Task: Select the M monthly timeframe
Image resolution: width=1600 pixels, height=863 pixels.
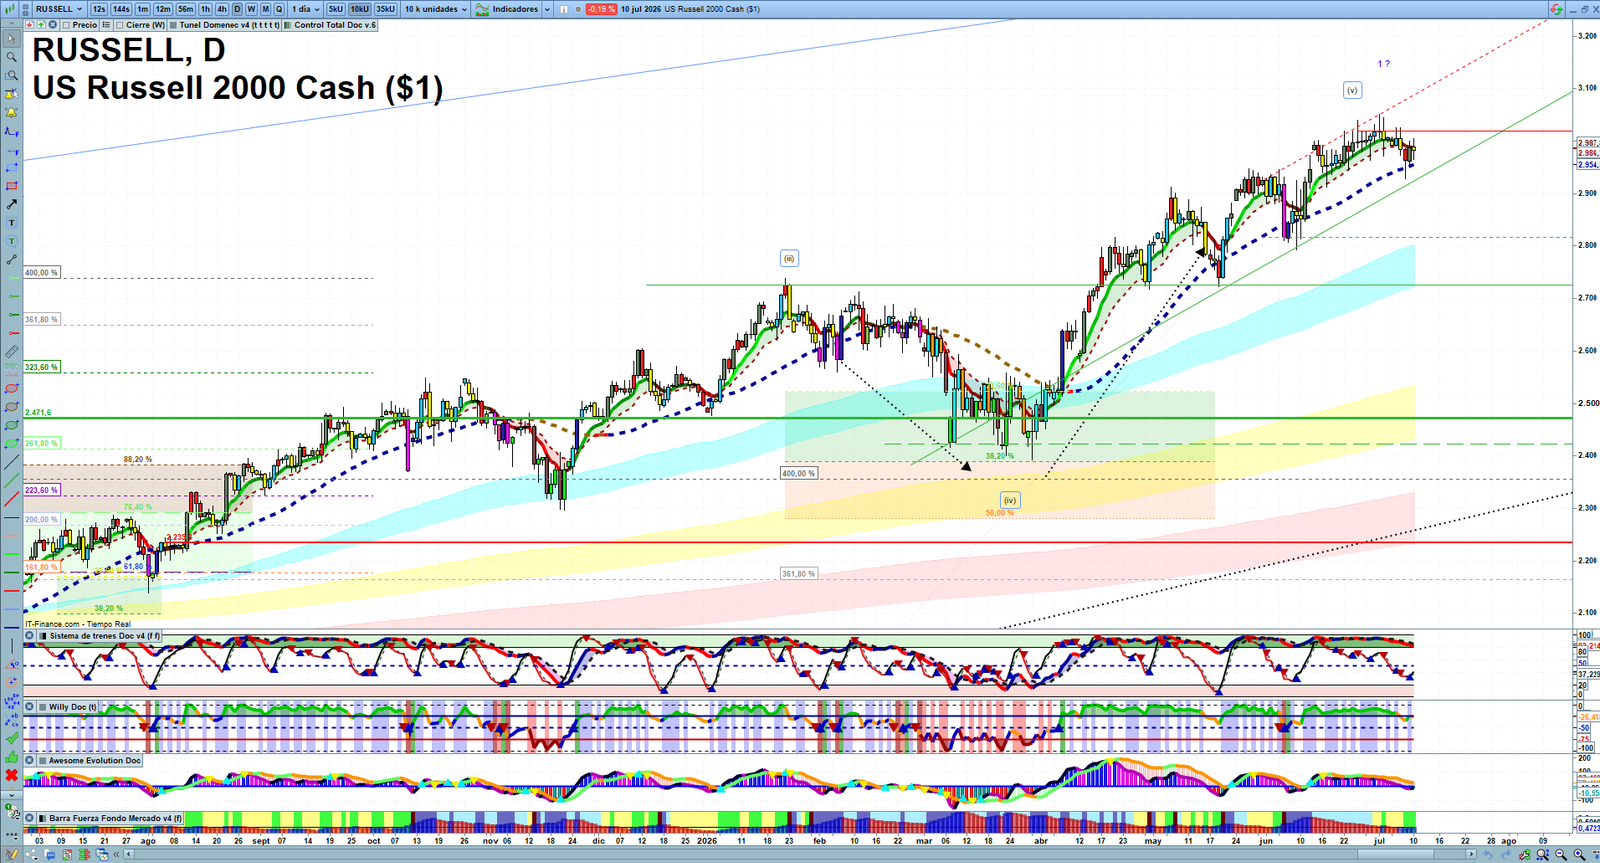Action: [265, 9]
